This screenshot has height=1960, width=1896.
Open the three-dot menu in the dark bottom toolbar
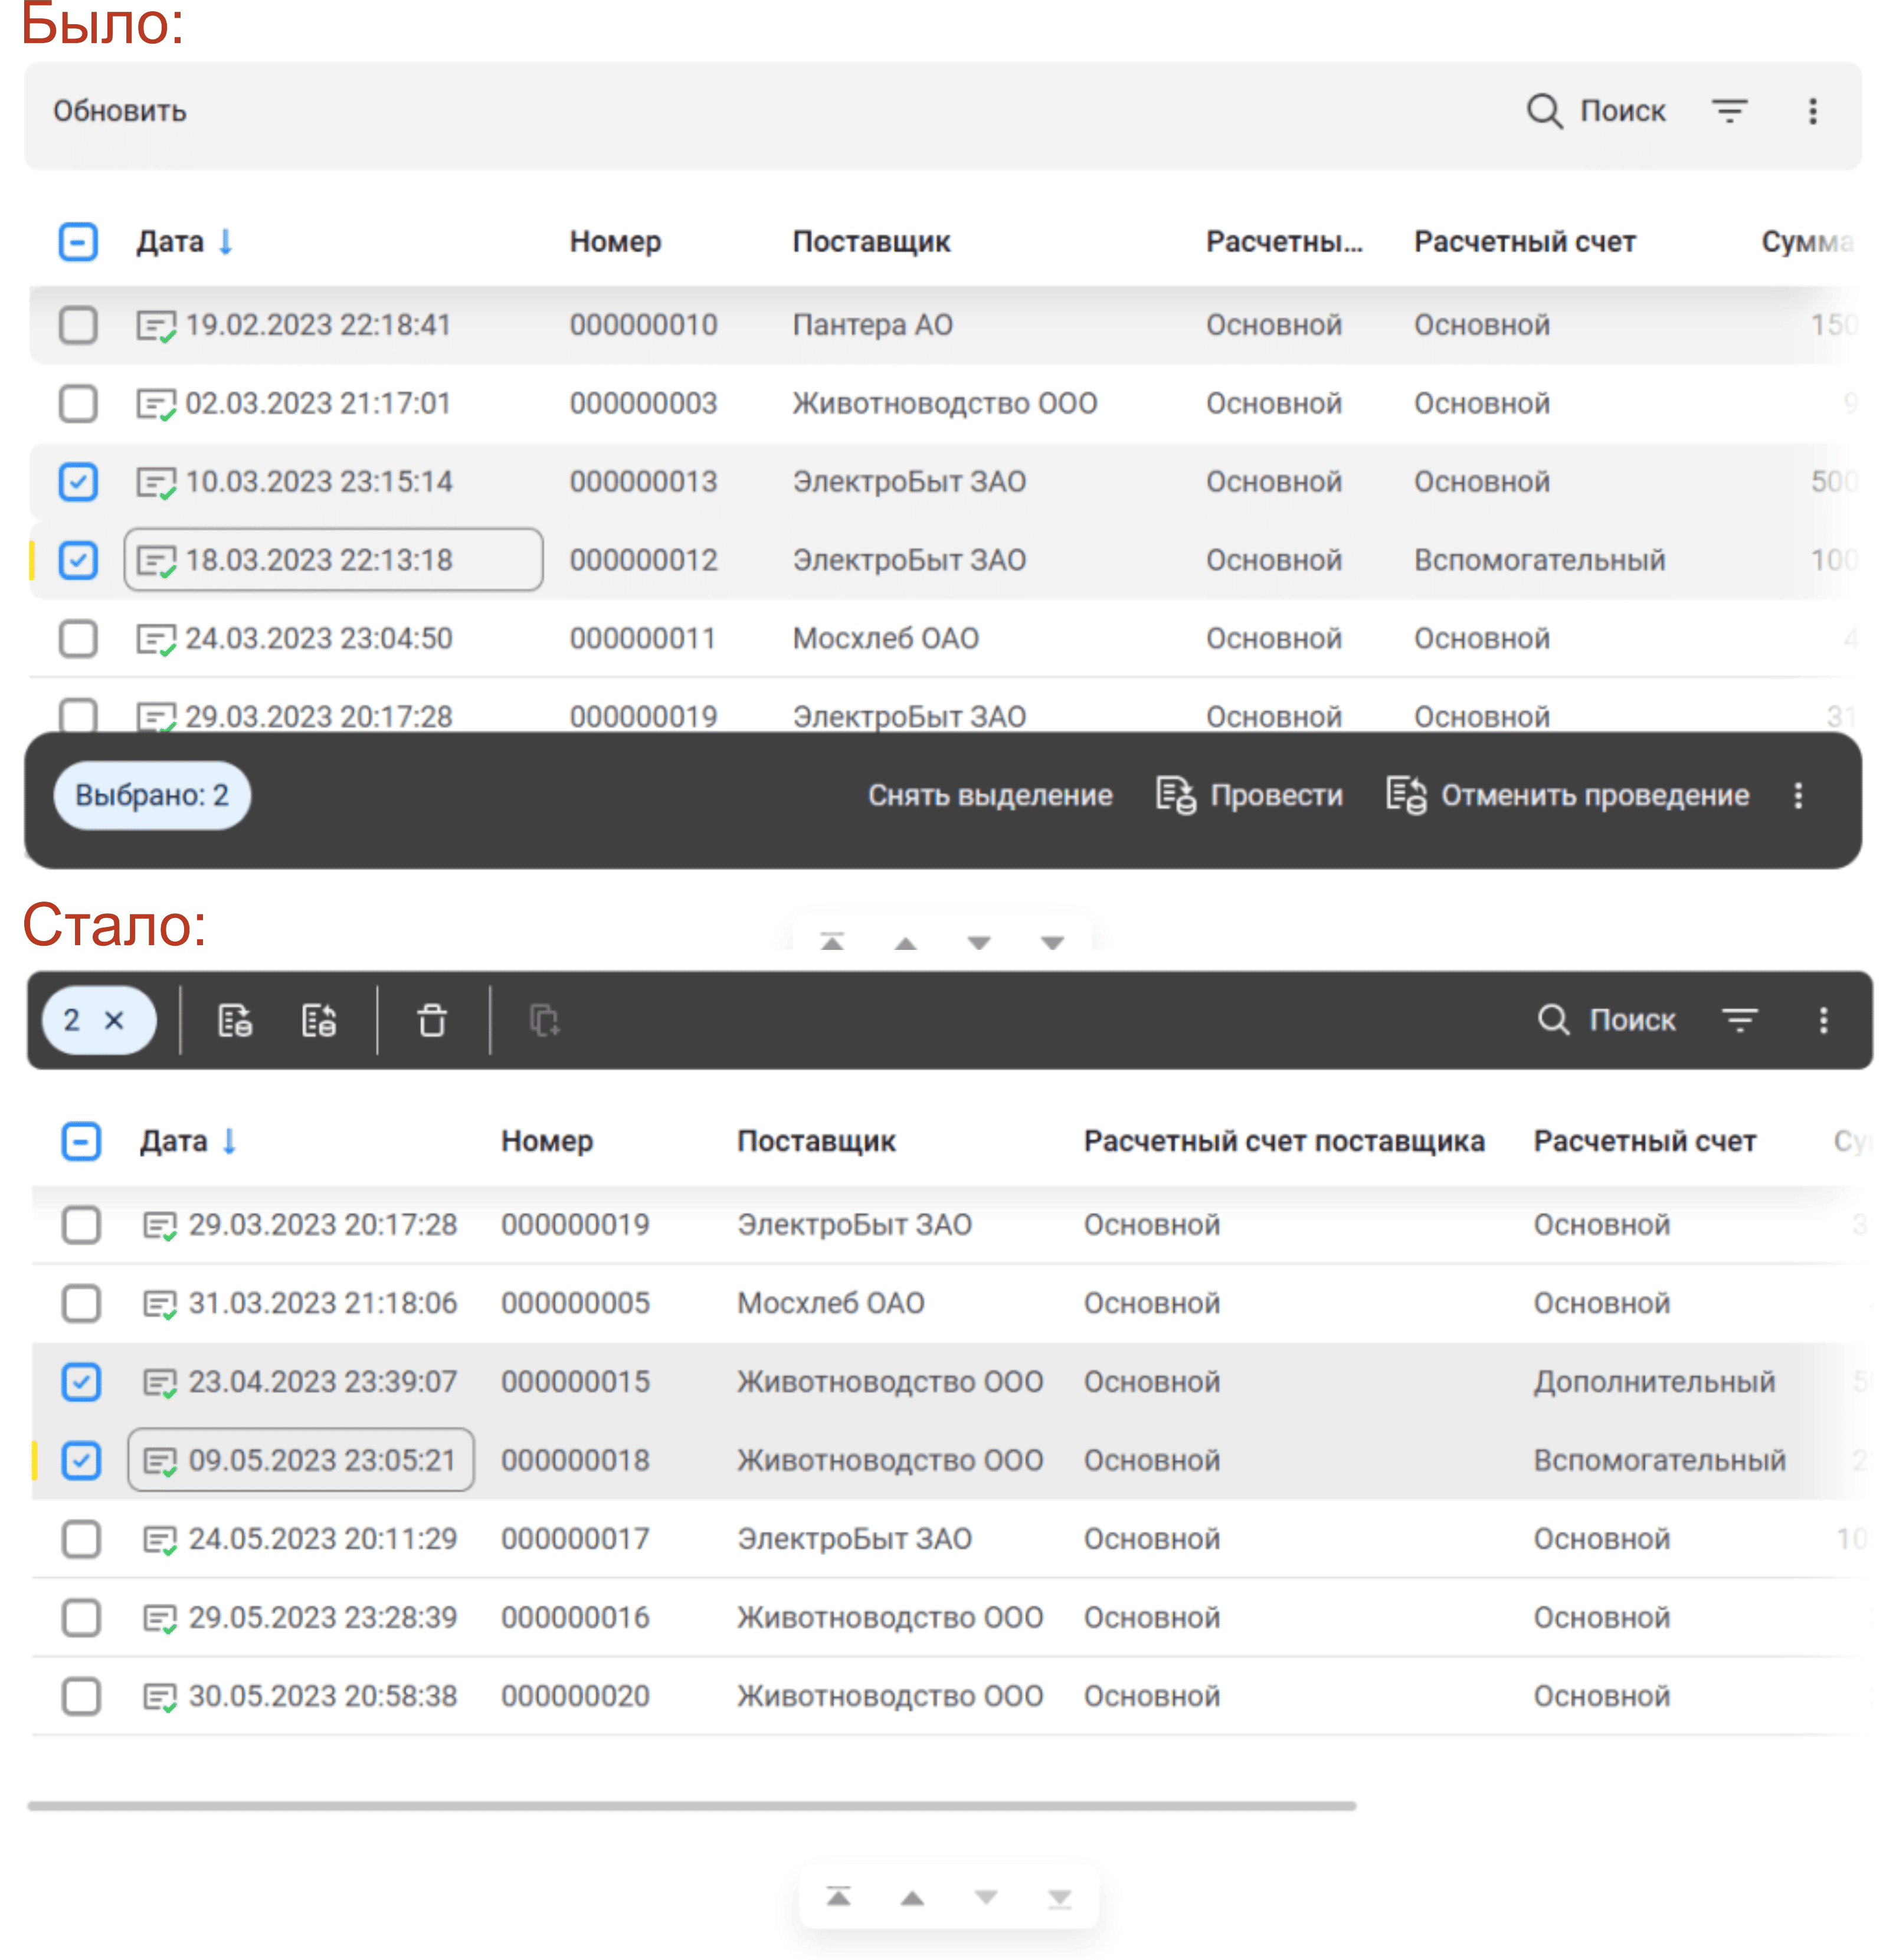coord(1823,1021)
